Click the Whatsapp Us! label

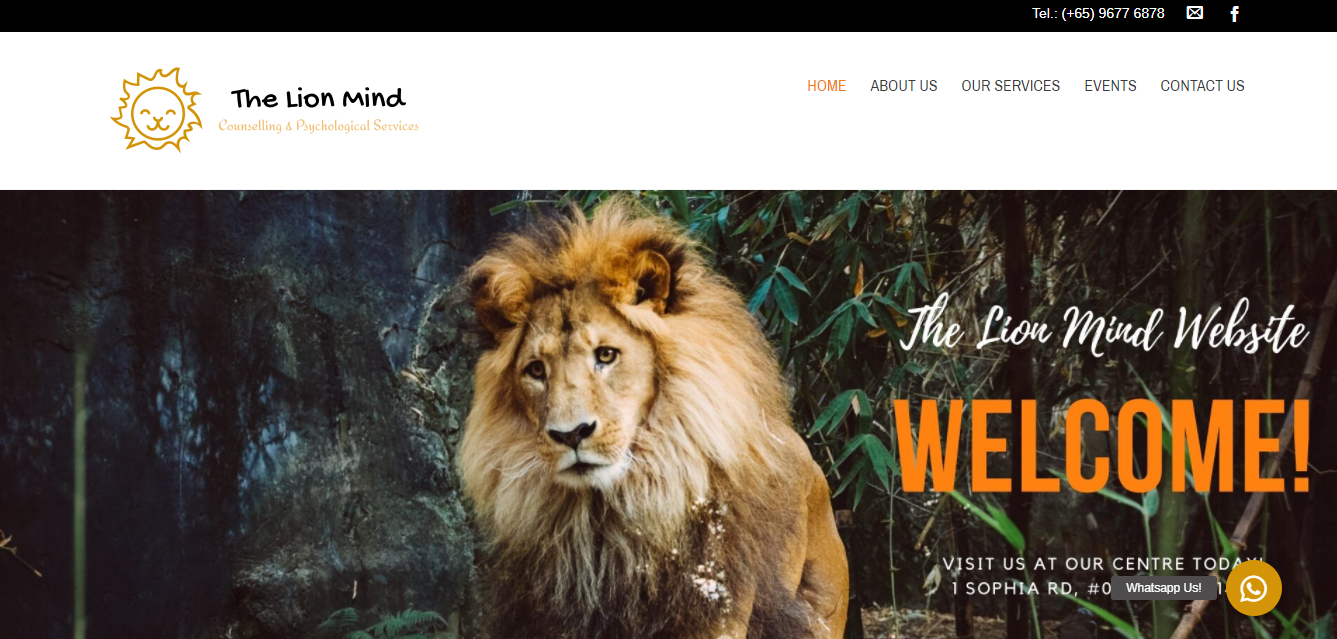coord(1164,588)
